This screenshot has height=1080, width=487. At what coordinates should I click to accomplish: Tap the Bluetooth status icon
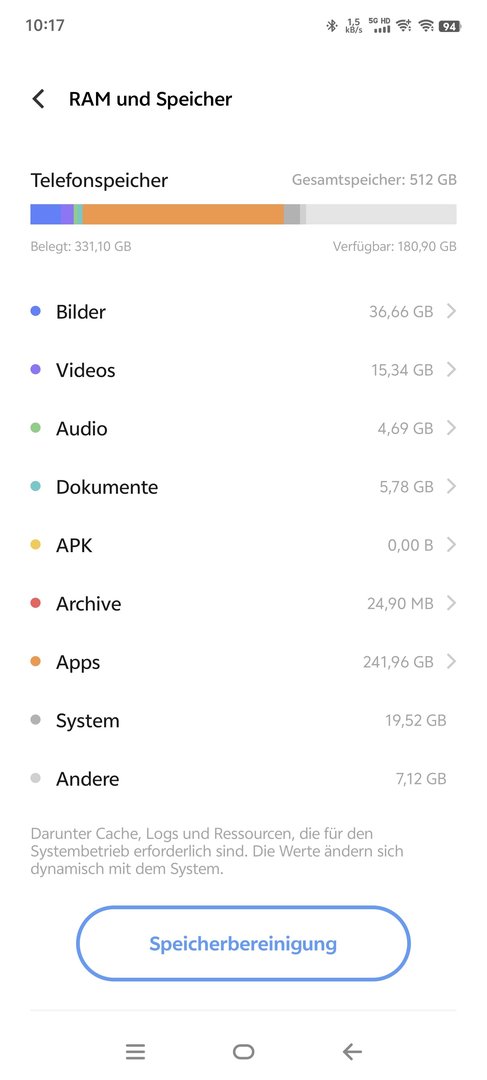point(331,26)
